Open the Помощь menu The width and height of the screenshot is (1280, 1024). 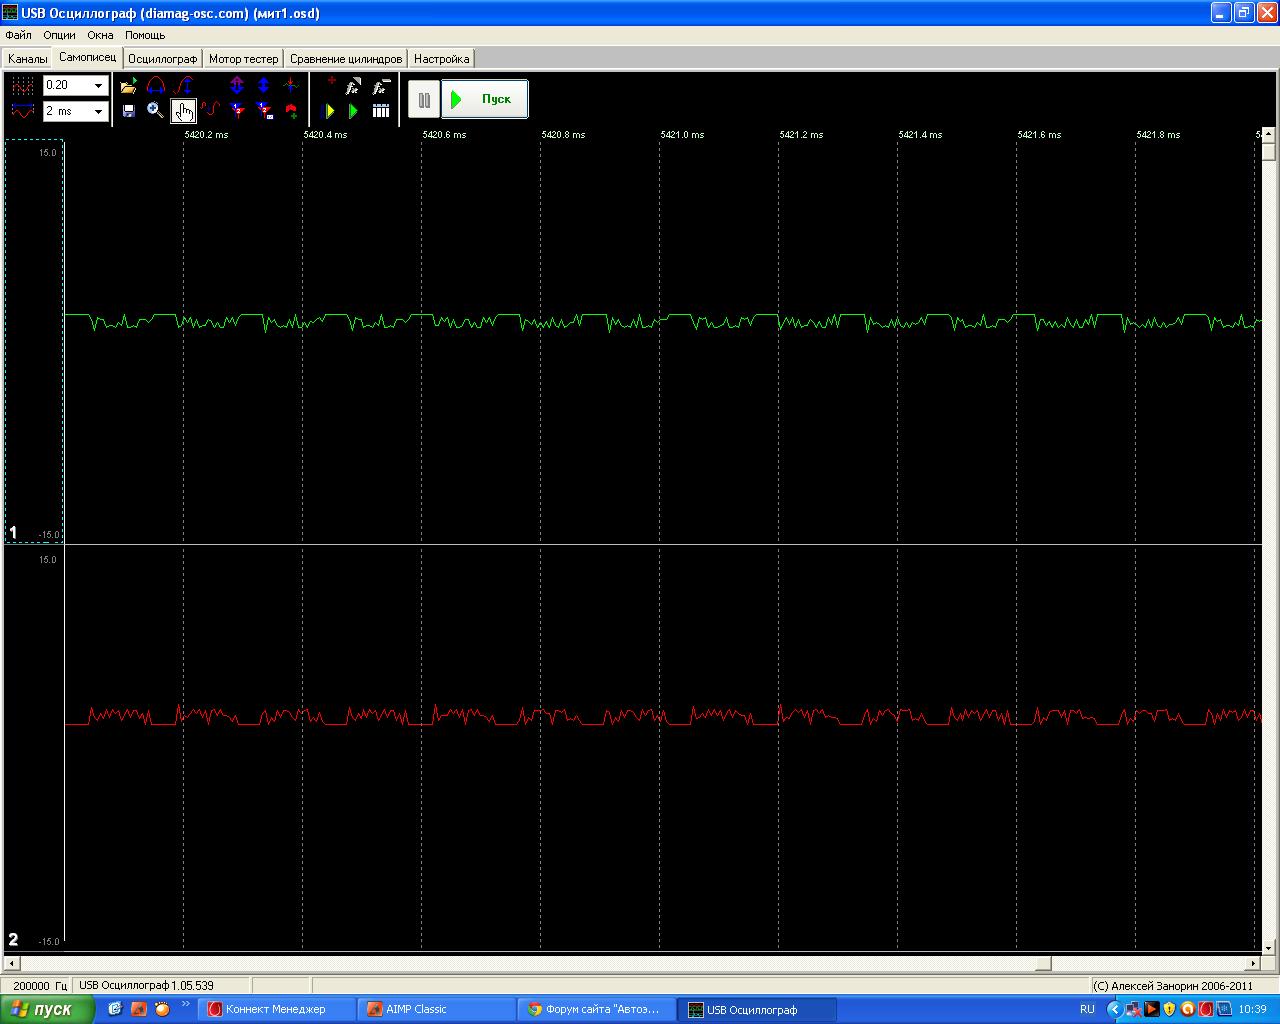point(145,35)
